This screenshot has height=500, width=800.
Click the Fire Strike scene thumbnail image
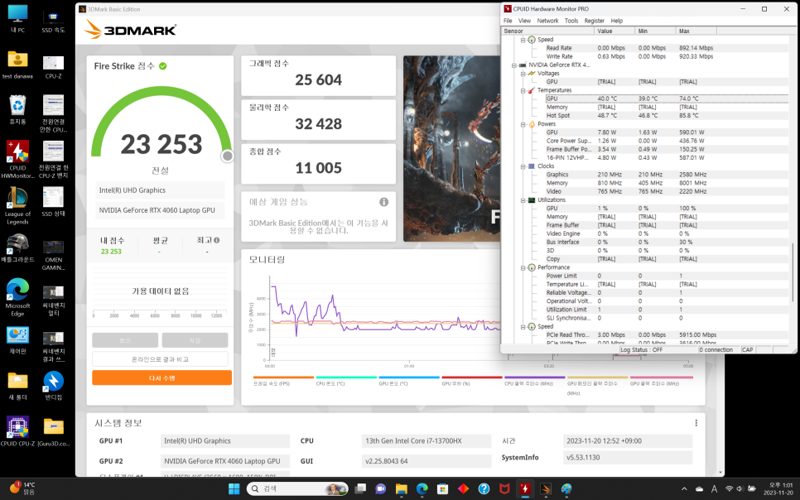click(452, 148)
